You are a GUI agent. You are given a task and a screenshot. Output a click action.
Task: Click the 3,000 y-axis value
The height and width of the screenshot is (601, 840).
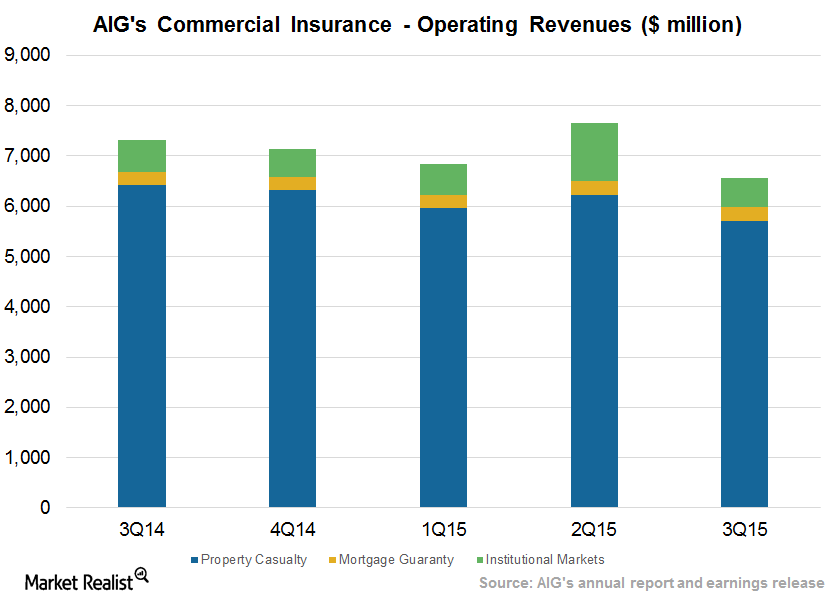click(27, 357)
